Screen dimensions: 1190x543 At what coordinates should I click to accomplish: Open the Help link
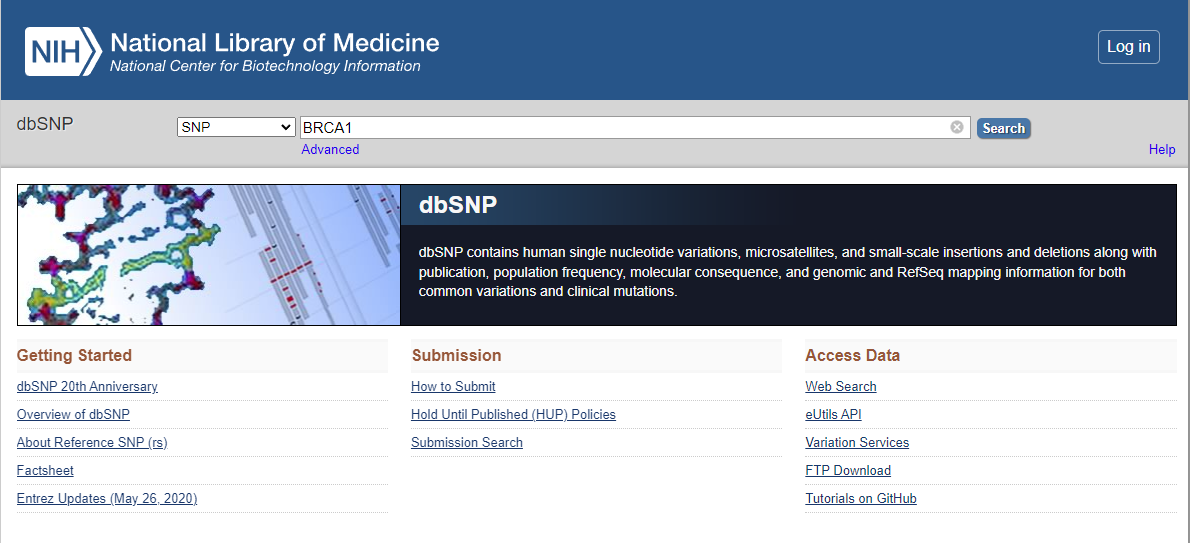[1162, 150]
